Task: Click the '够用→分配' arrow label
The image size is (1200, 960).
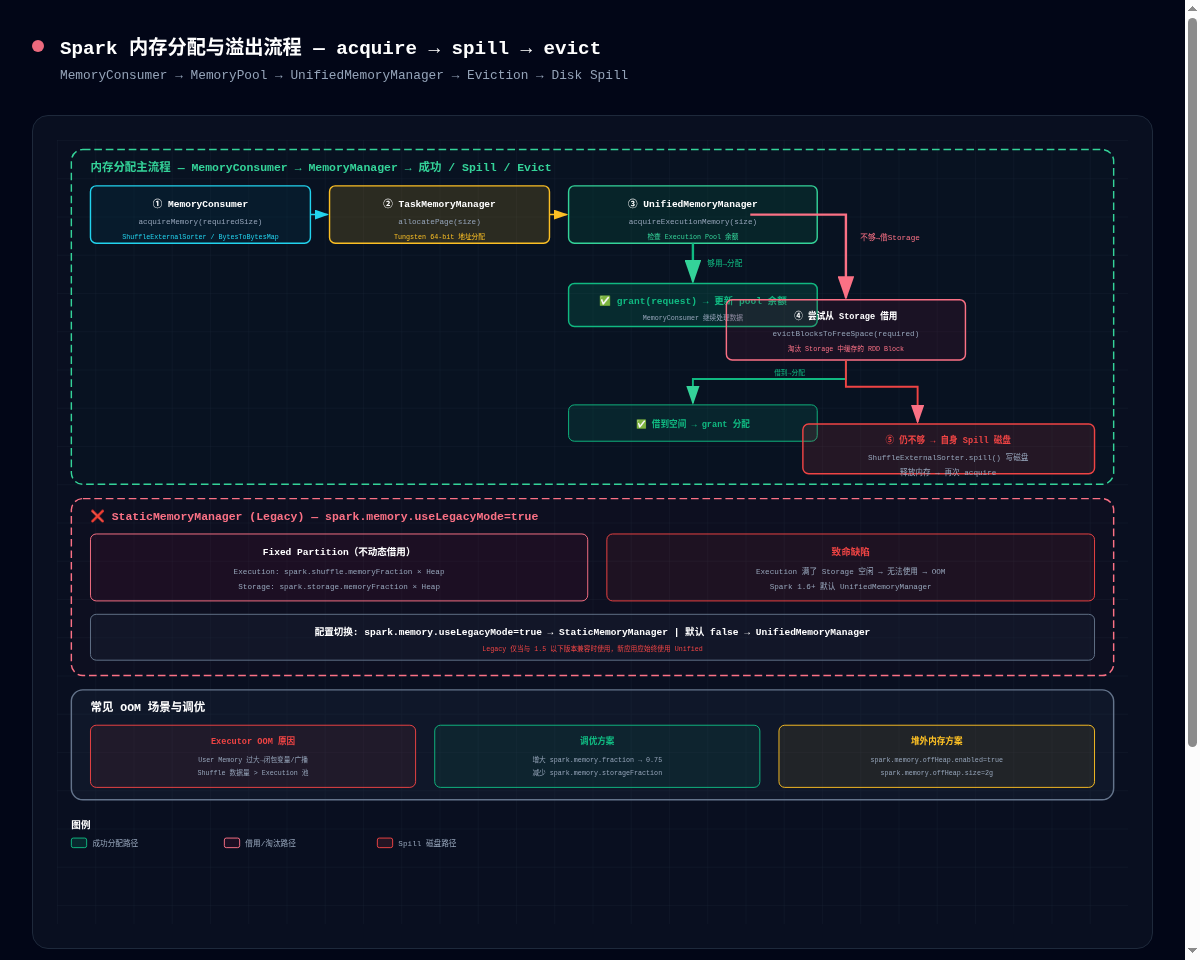Action: (x=725, y=263)
